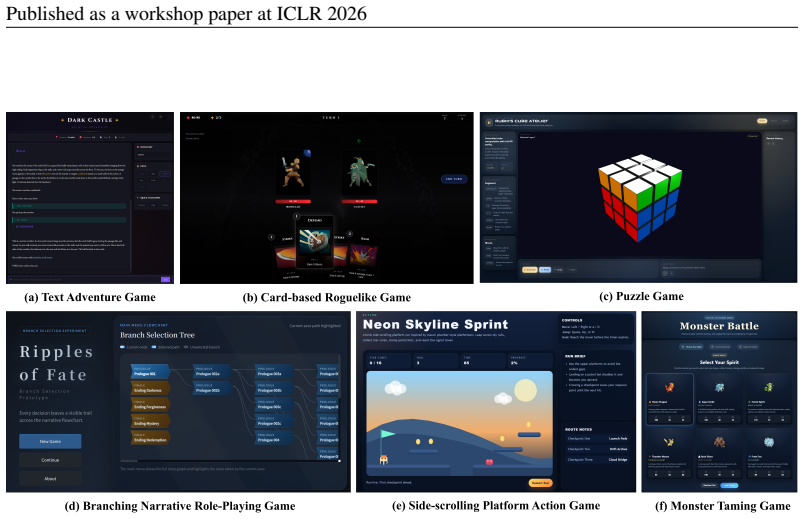This screenshot has width=804, height=519.
Task: Select the Ending Forgiveness finale node
Action: pyautogui.click(x=151, y=405)
